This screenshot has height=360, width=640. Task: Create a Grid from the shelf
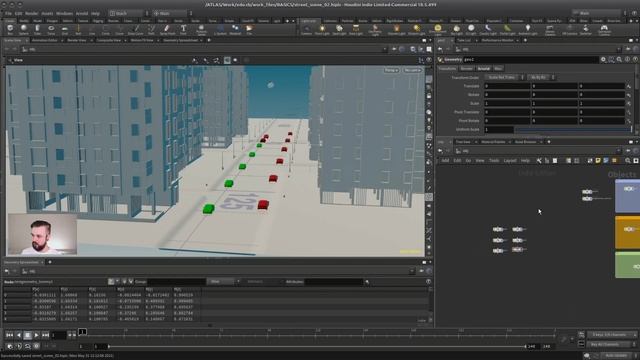(64, 29)
